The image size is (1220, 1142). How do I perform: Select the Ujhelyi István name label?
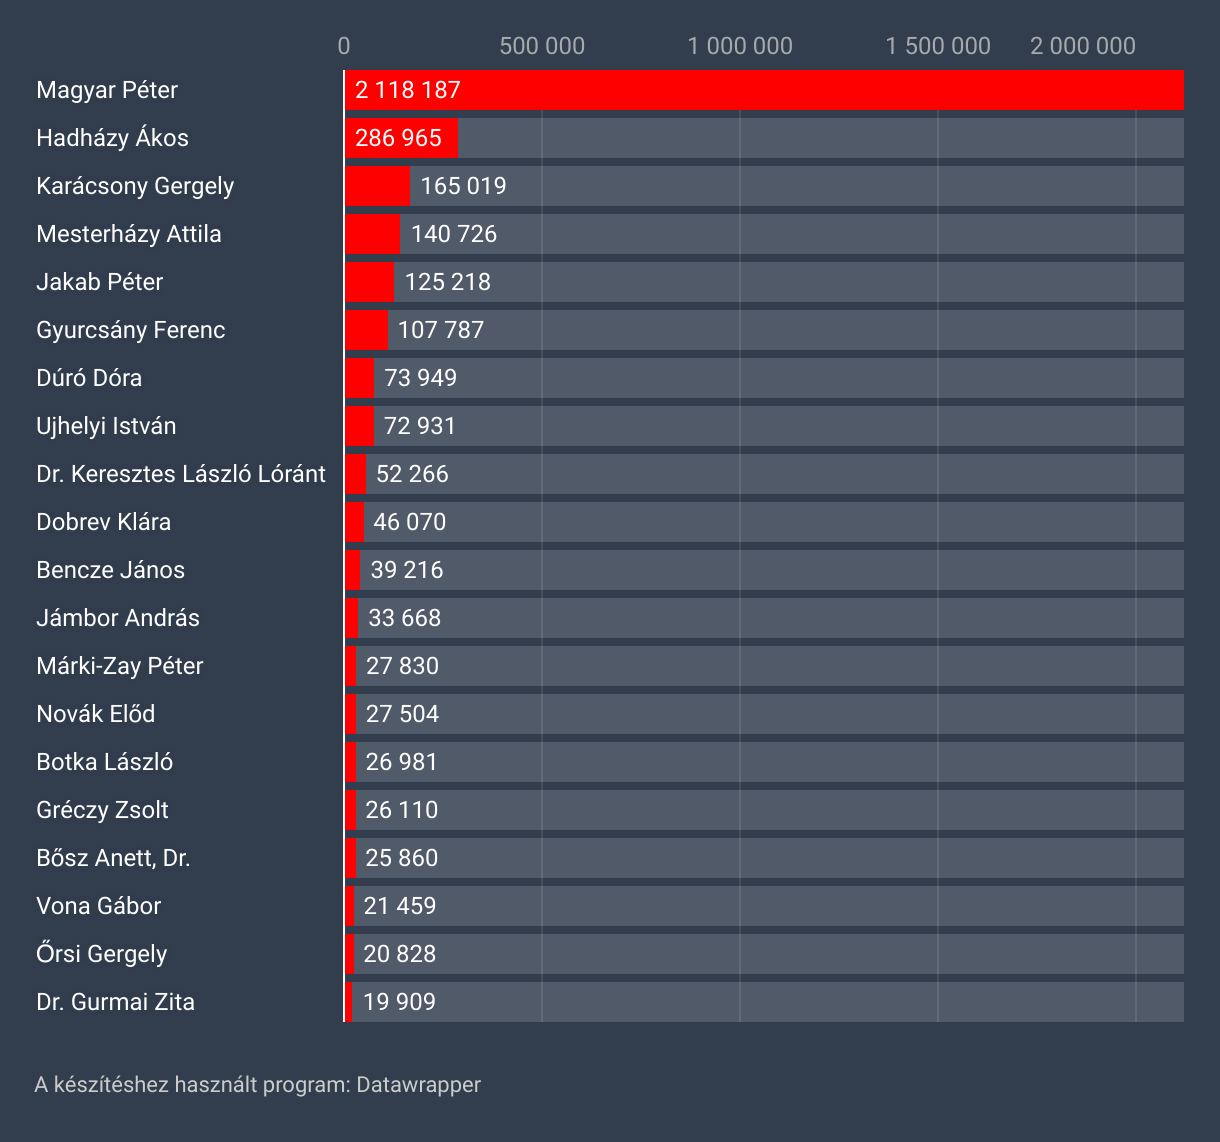[106, 426]
